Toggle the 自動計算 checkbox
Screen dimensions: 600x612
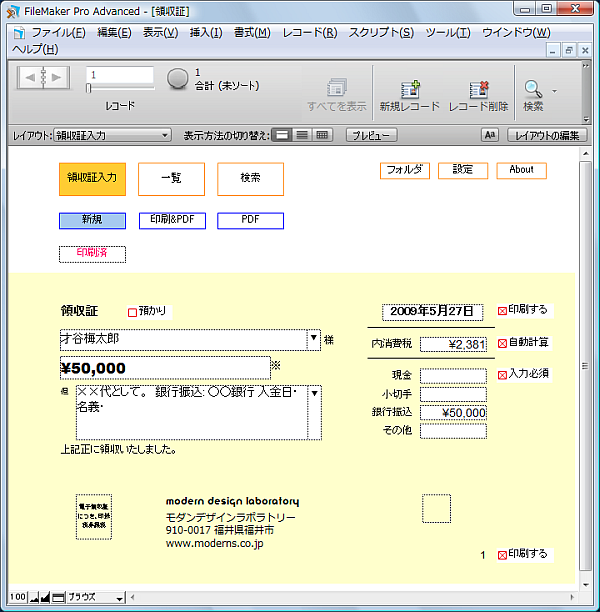click(502, 343)
